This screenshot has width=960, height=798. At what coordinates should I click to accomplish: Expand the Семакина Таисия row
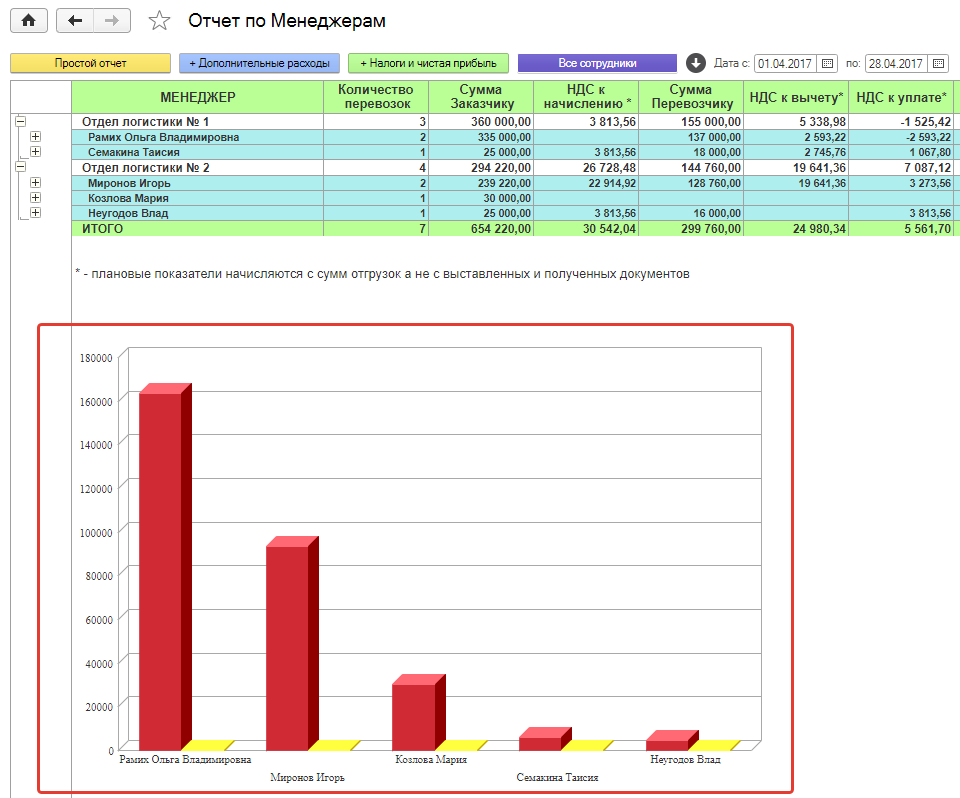pos(36,151)
